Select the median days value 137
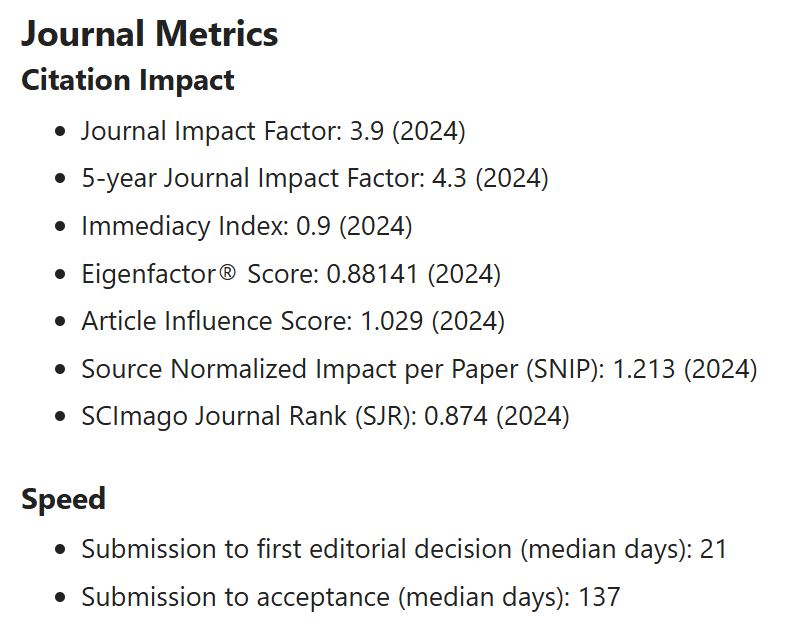788x636 pixels. [600, 597]
